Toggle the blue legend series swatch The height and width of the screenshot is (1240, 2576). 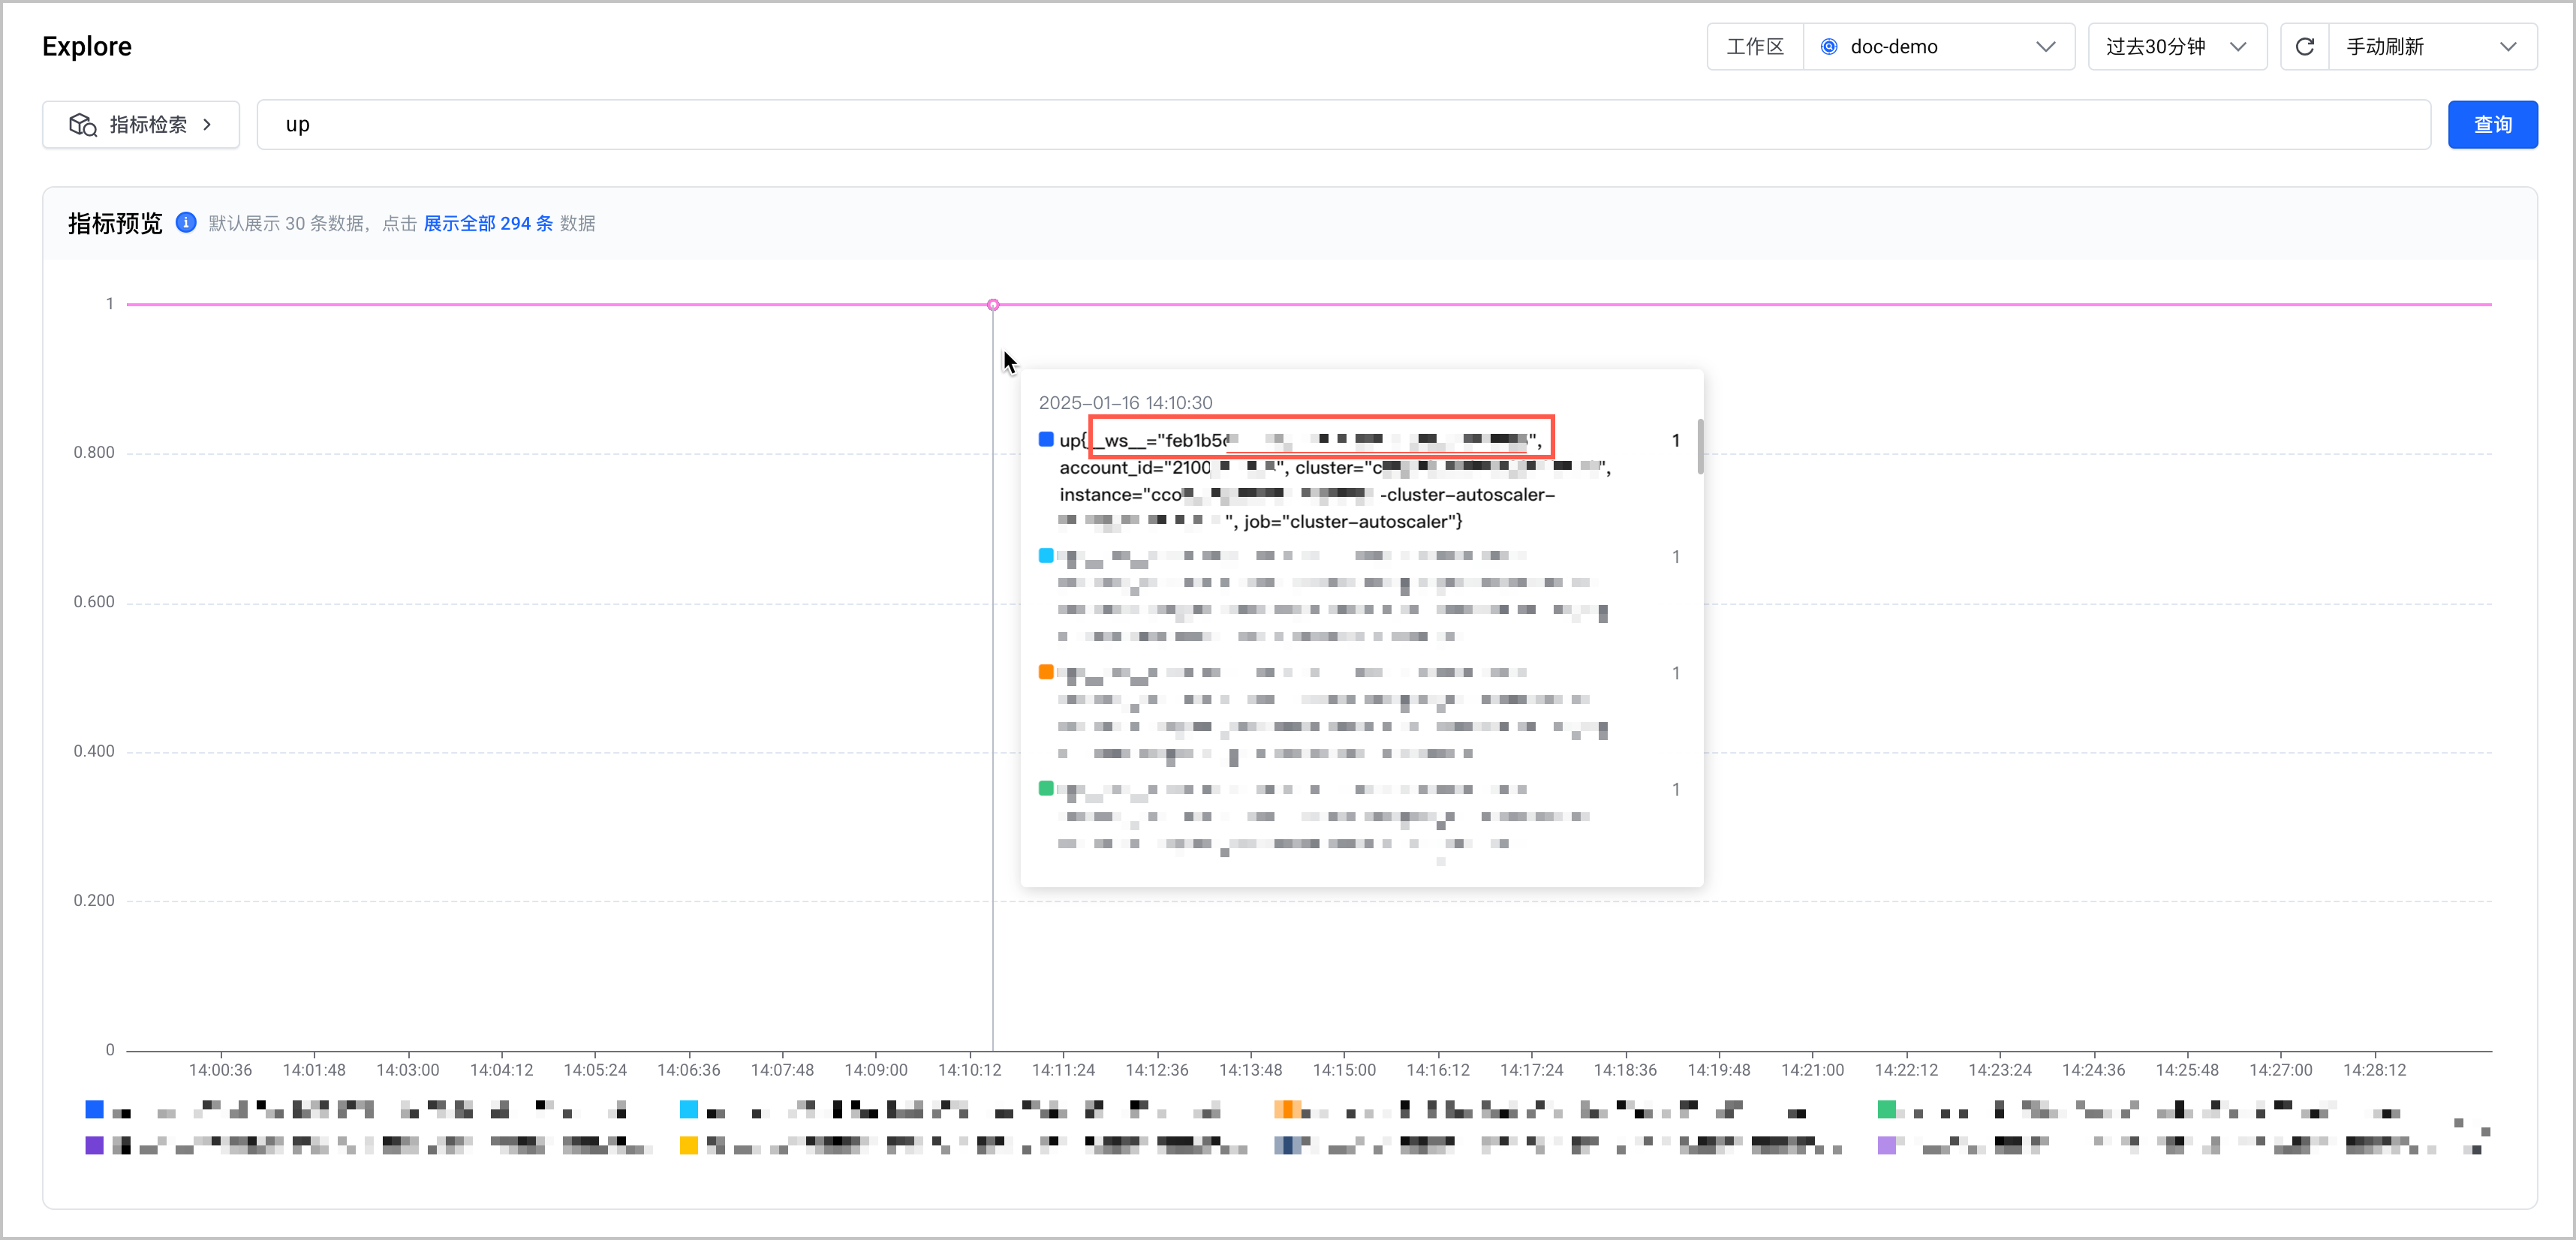coord(95,1109)
